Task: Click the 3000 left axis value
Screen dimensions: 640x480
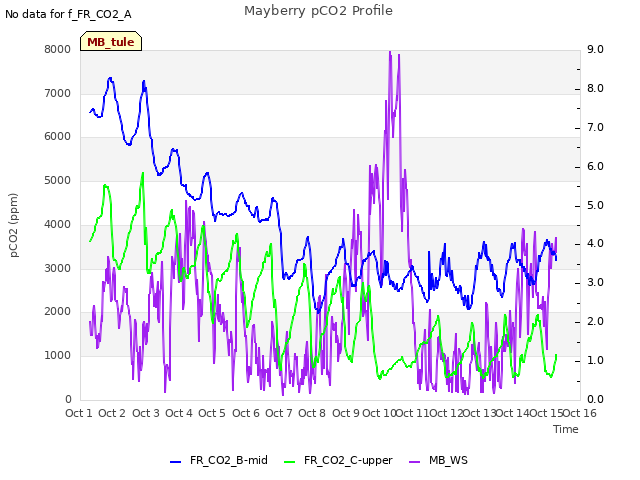Action: 58,269
